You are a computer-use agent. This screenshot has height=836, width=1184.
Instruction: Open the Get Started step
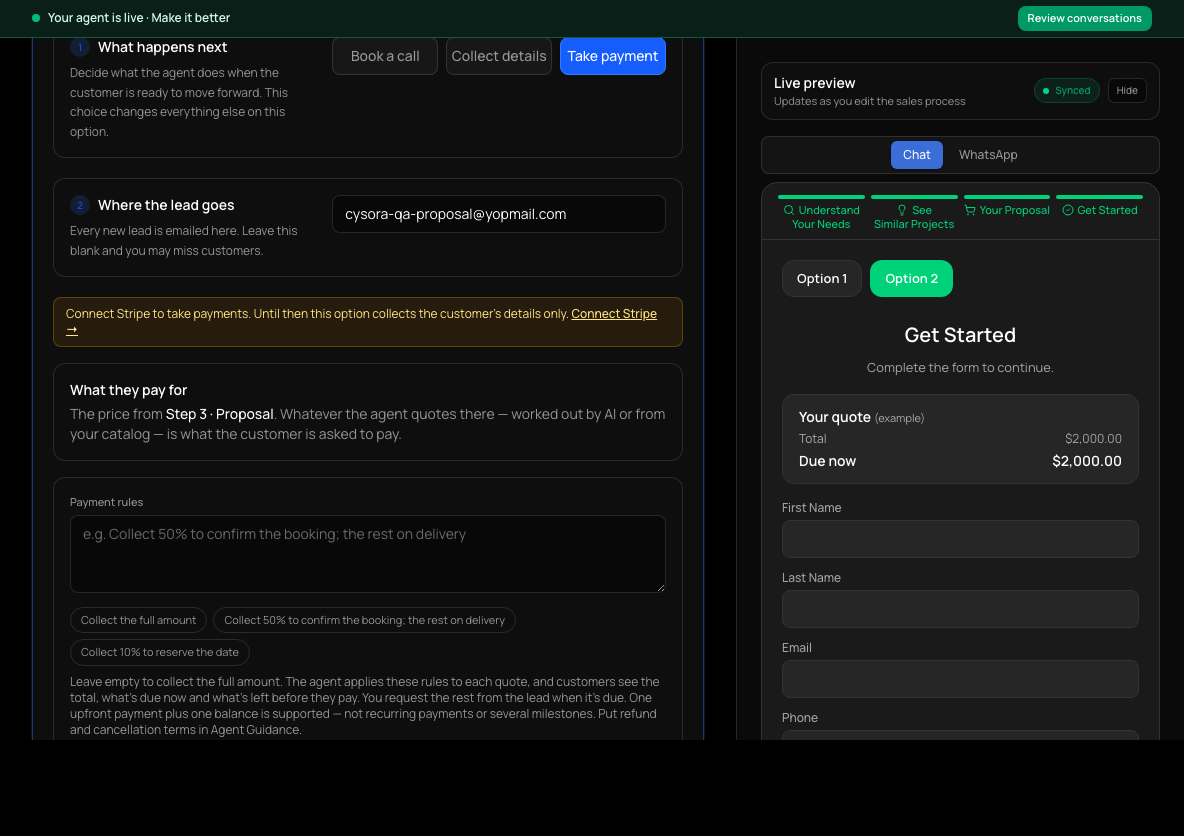(x=1099, y=208)
